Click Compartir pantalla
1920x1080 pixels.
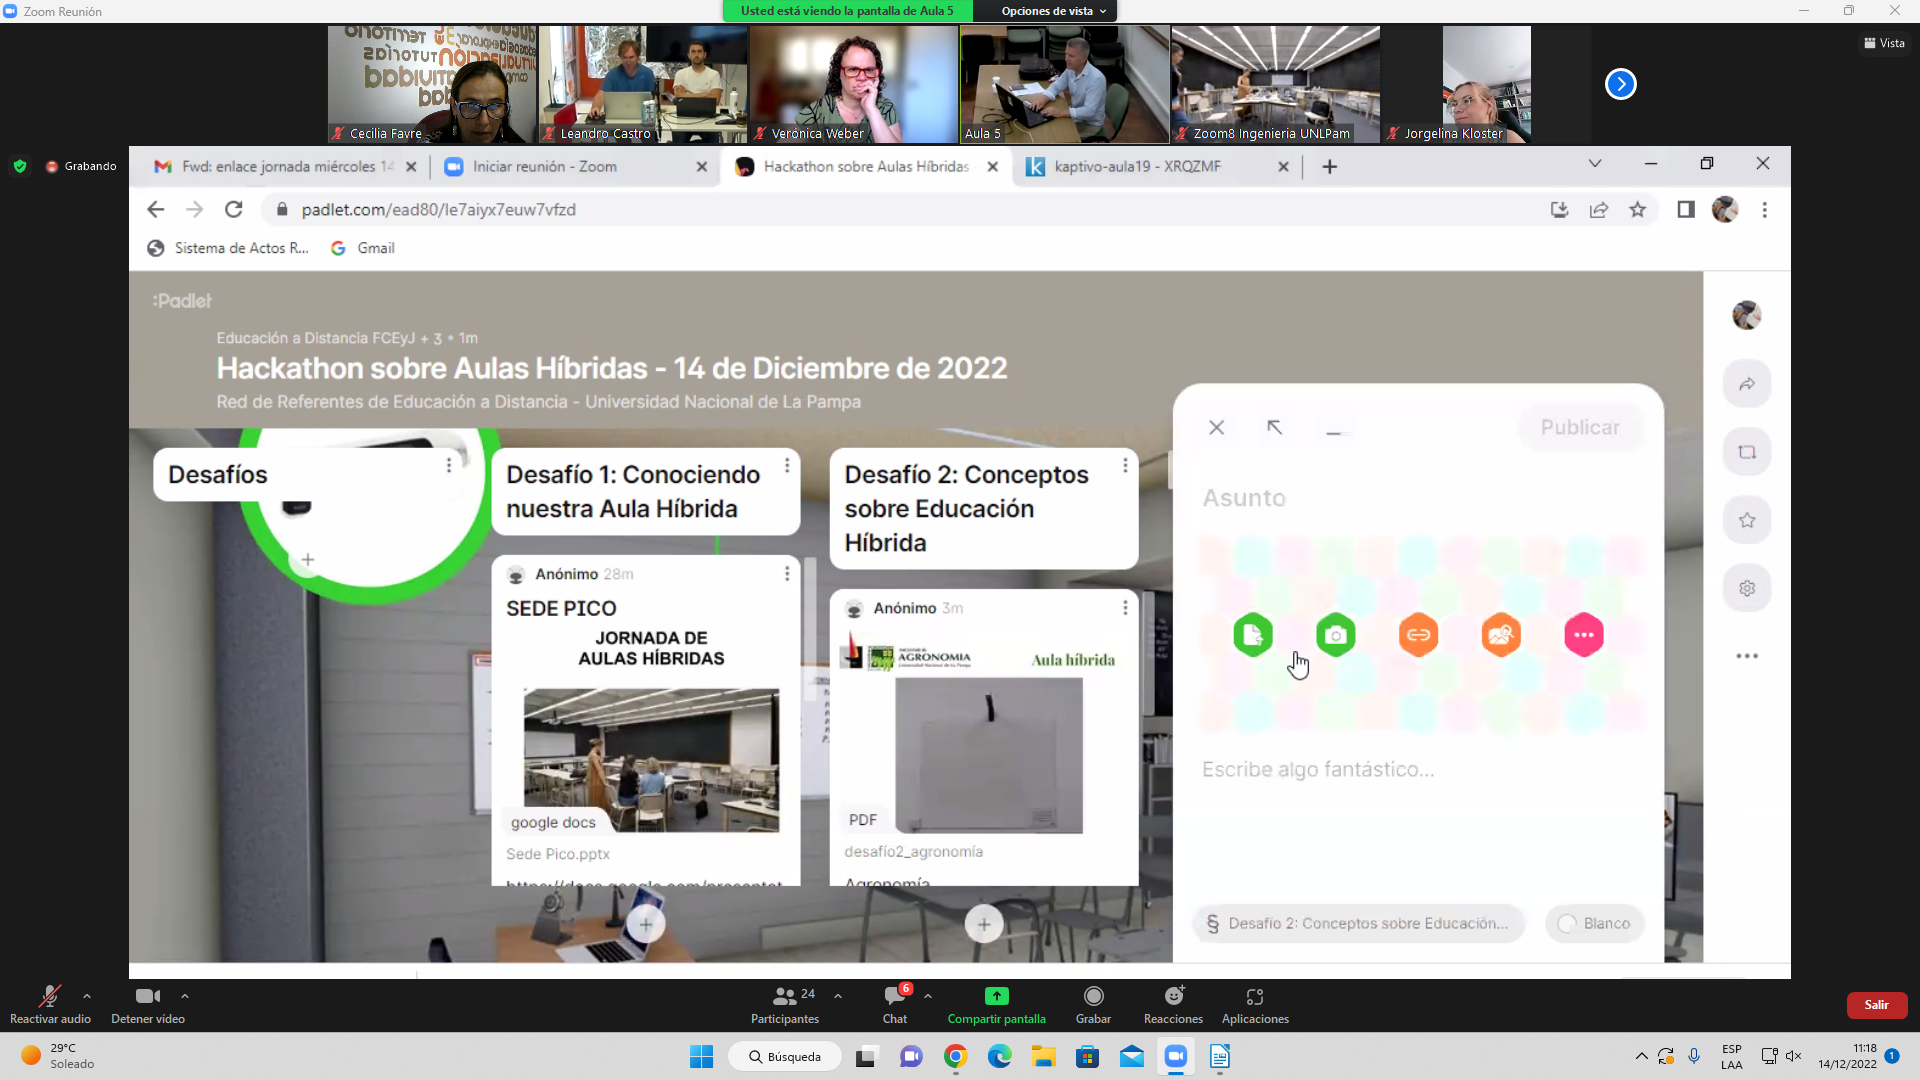tap(997, 1005)
